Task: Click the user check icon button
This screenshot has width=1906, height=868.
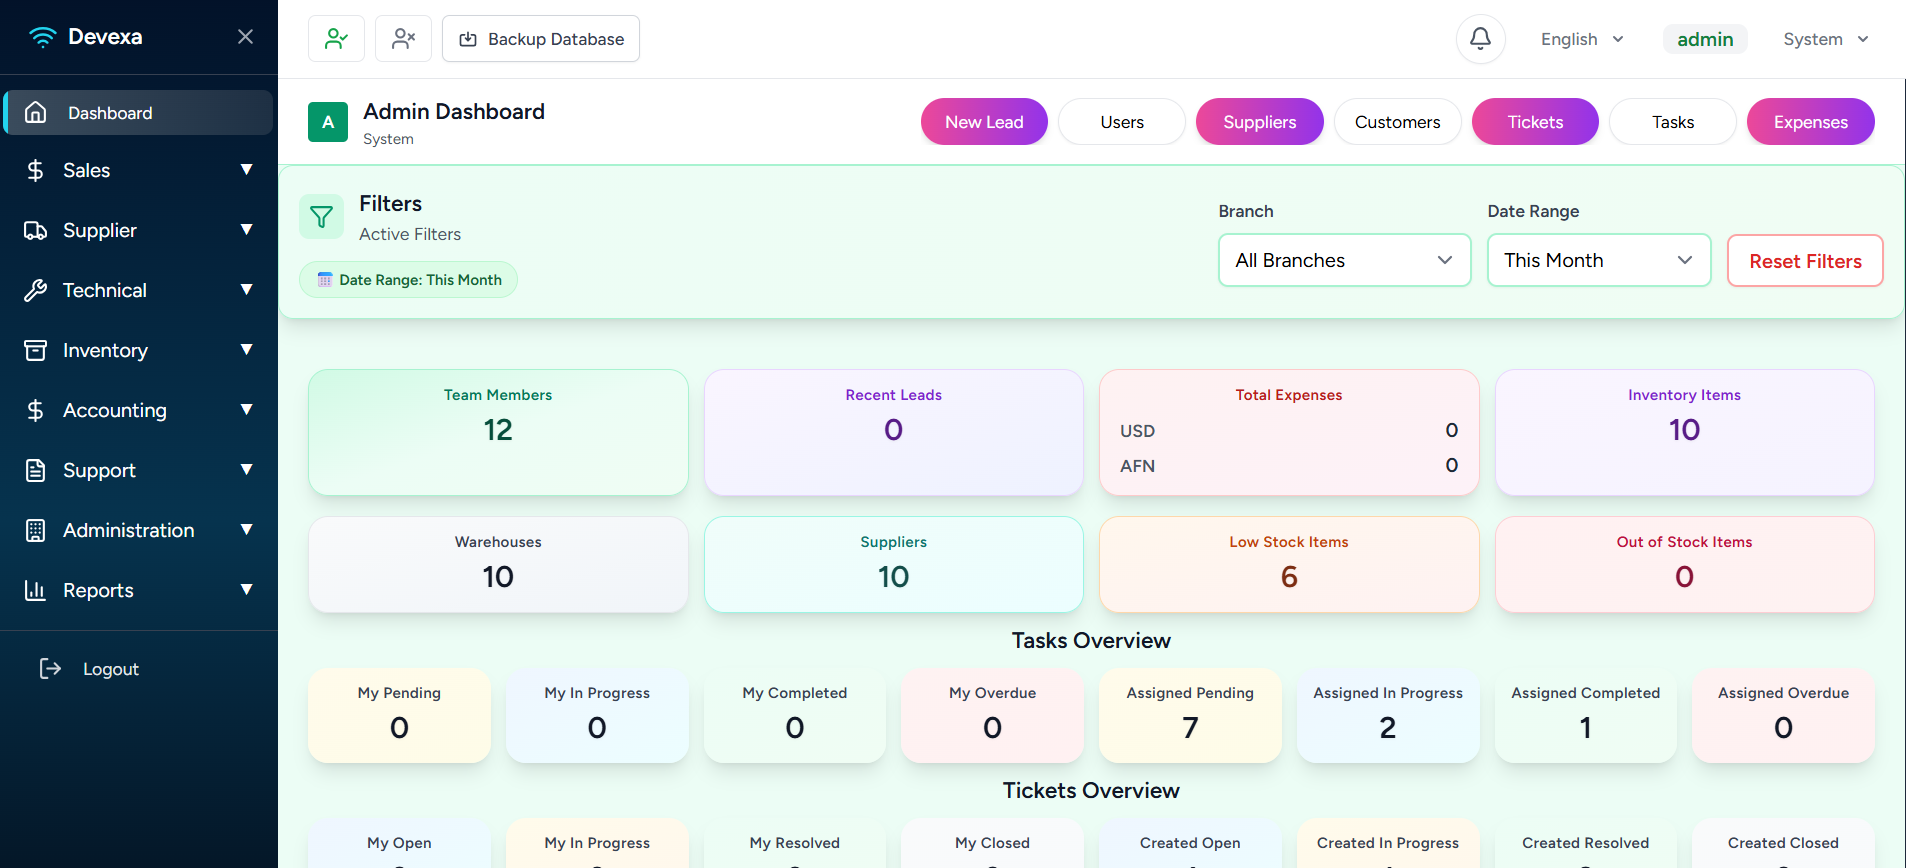Action: click(x=336, y=39)
